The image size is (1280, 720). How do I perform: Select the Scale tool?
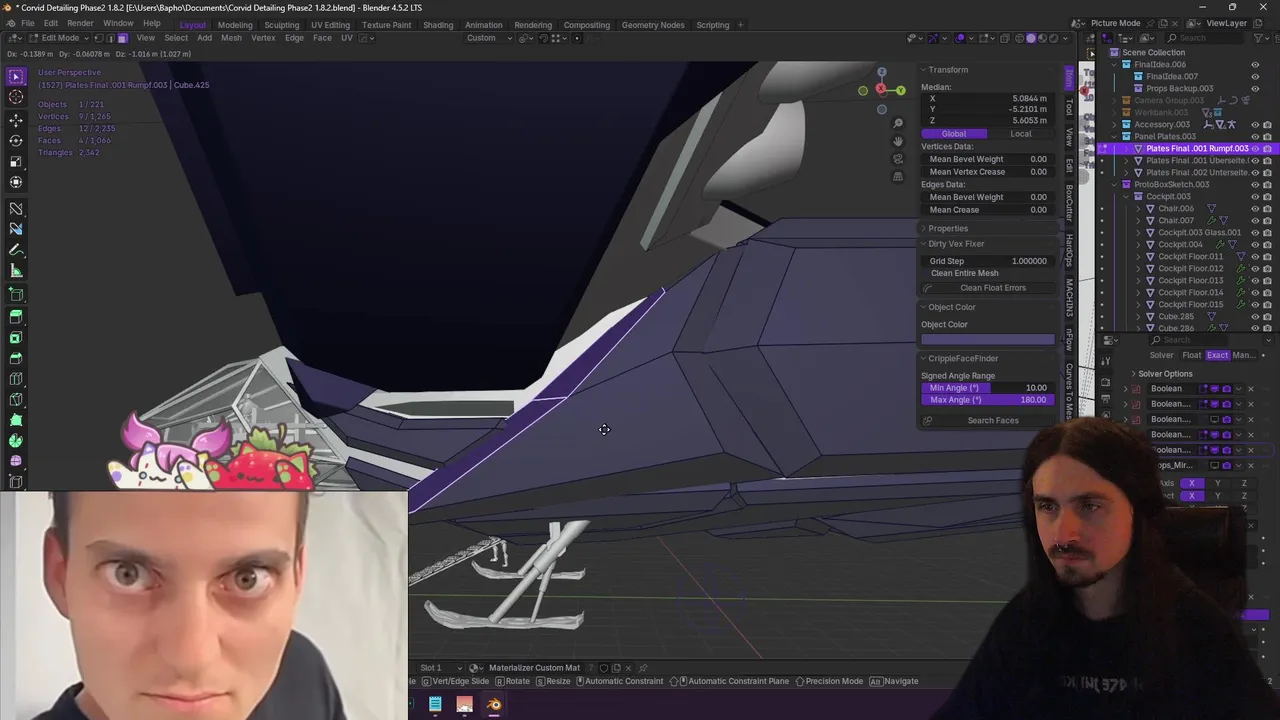click(x=16, y=162)
